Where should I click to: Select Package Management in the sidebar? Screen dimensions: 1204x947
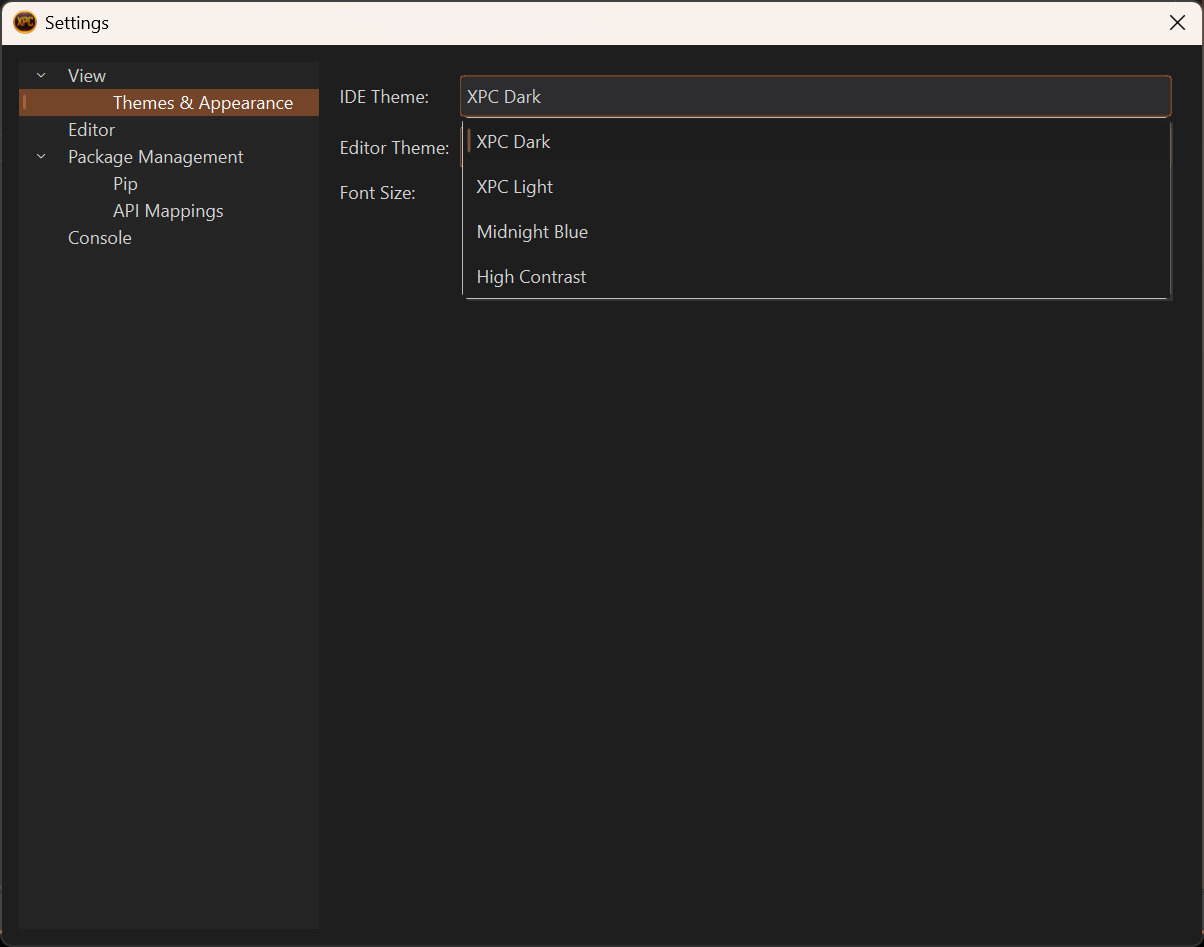pyautogui.click(x=155, y=157)
